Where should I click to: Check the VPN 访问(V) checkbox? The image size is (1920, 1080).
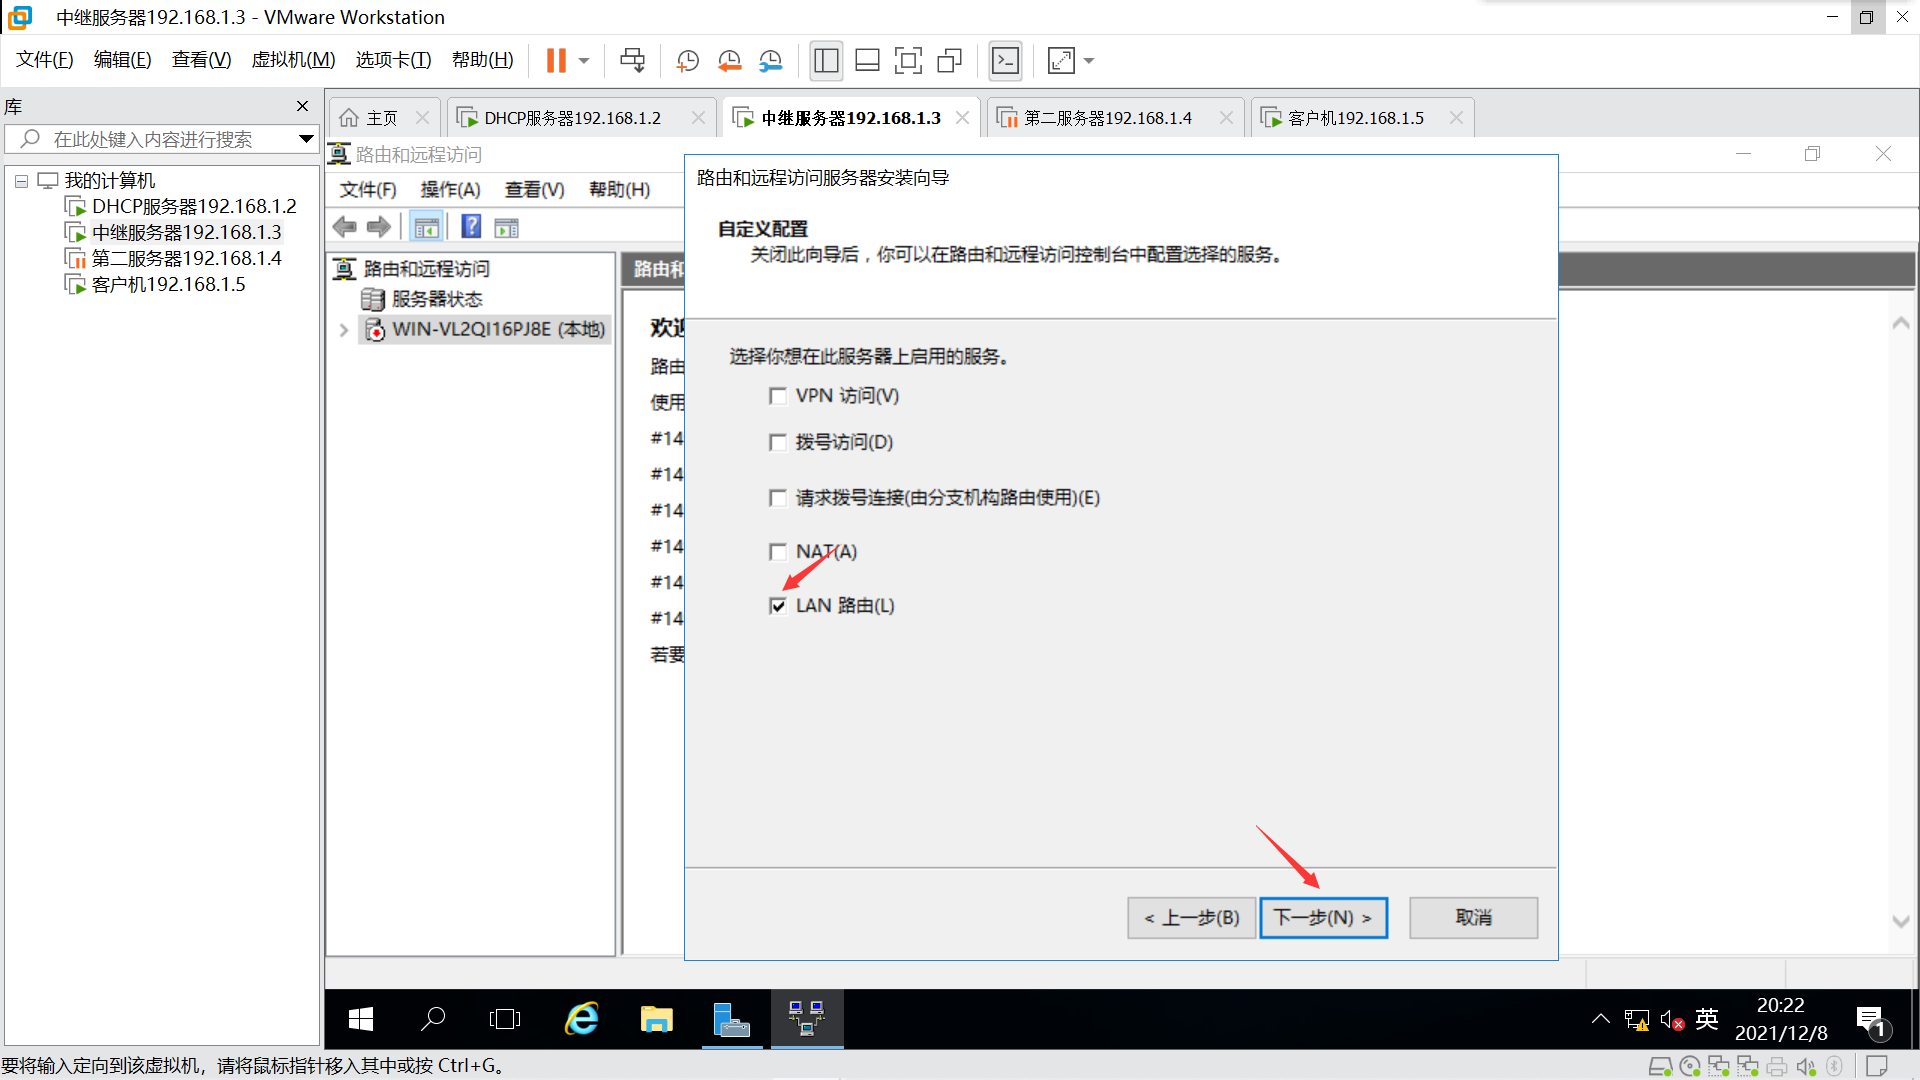778,396
